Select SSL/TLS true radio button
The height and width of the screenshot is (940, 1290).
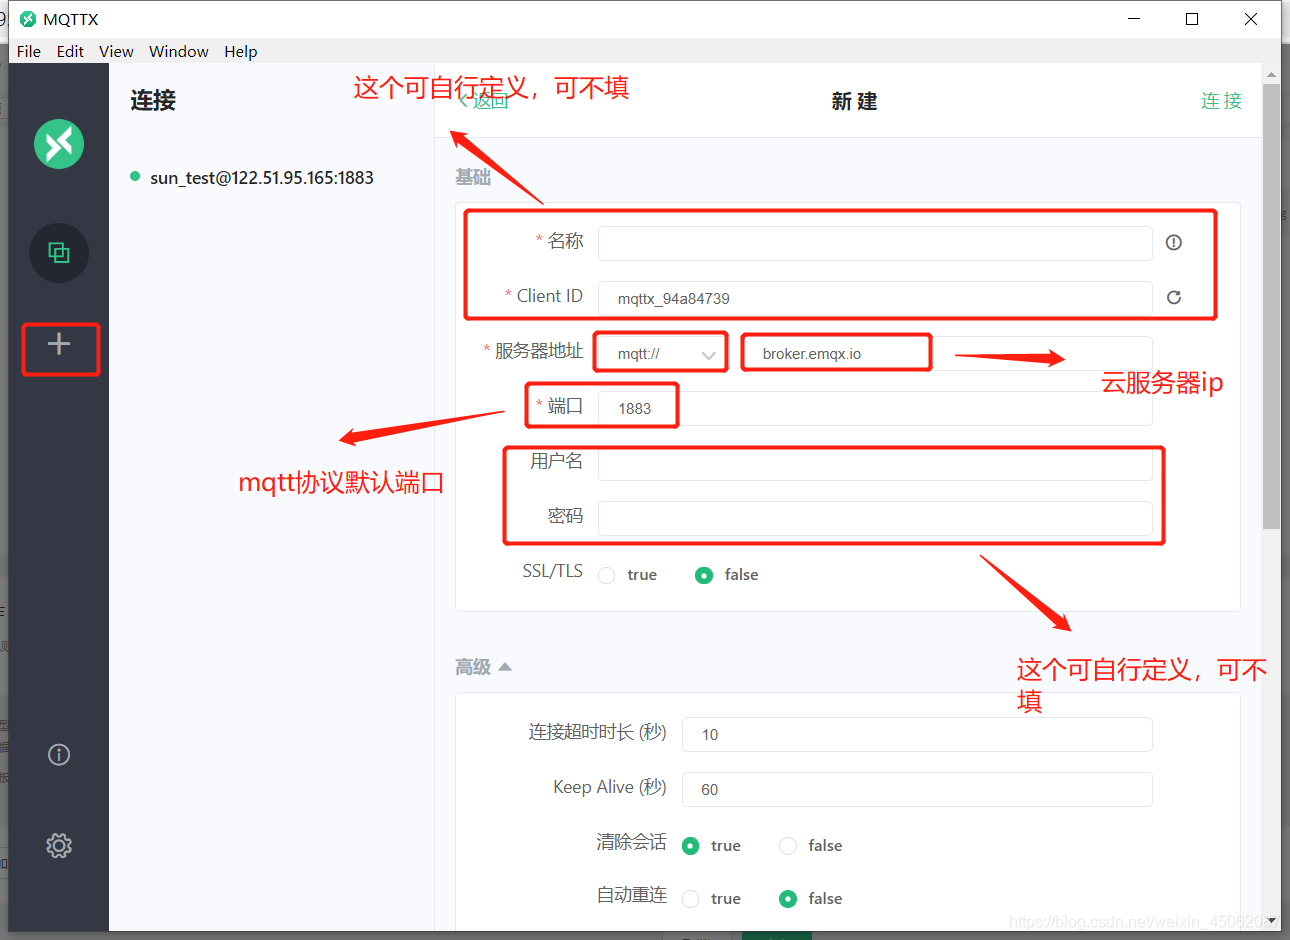(606, 575)
